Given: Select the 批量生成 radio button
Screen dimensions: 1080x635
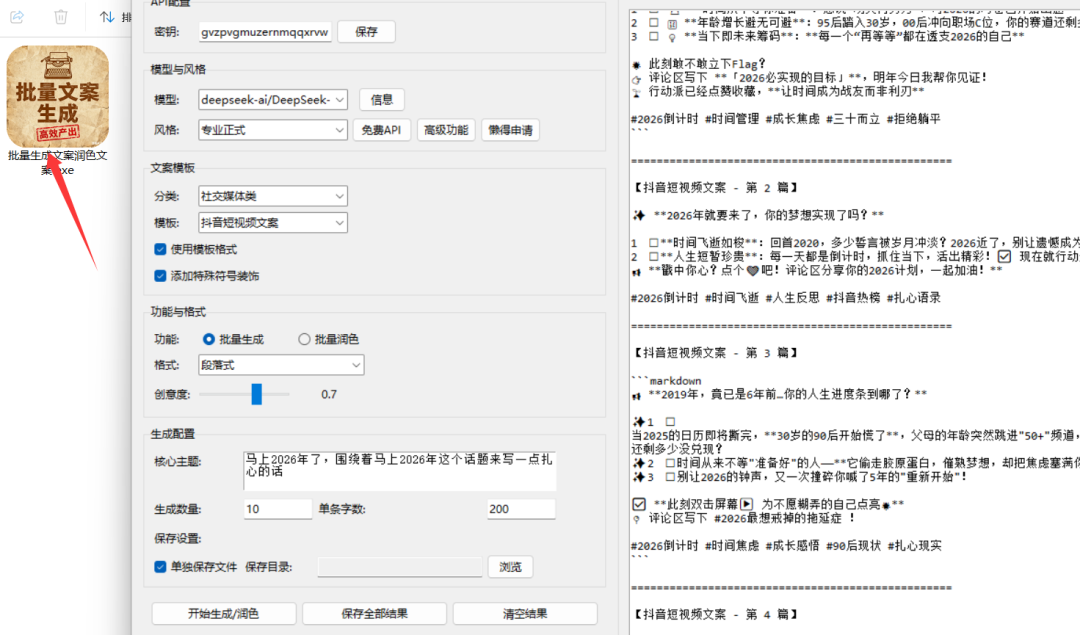Looking at the screenshot, I should click(x=208, y=339).
